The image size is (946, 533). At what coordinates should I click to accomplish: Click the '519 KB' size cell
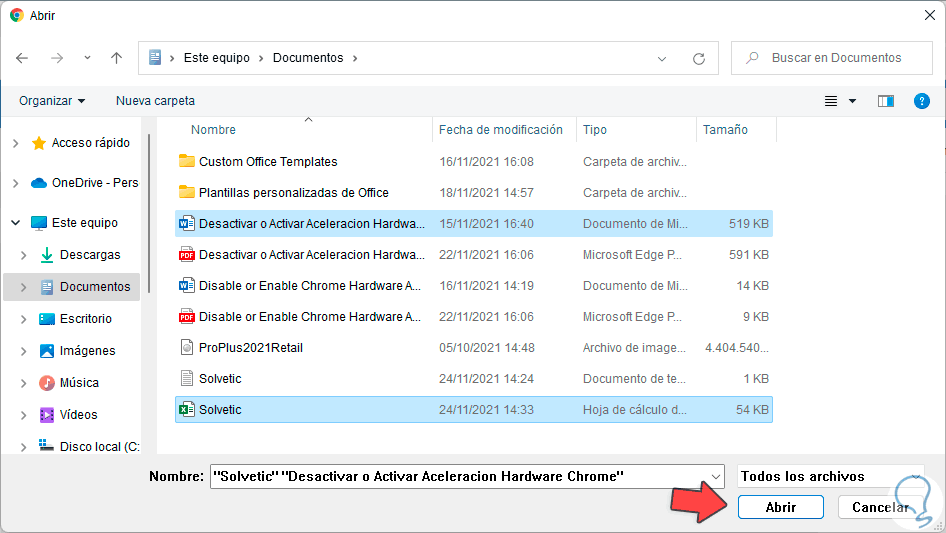(748, 224)
